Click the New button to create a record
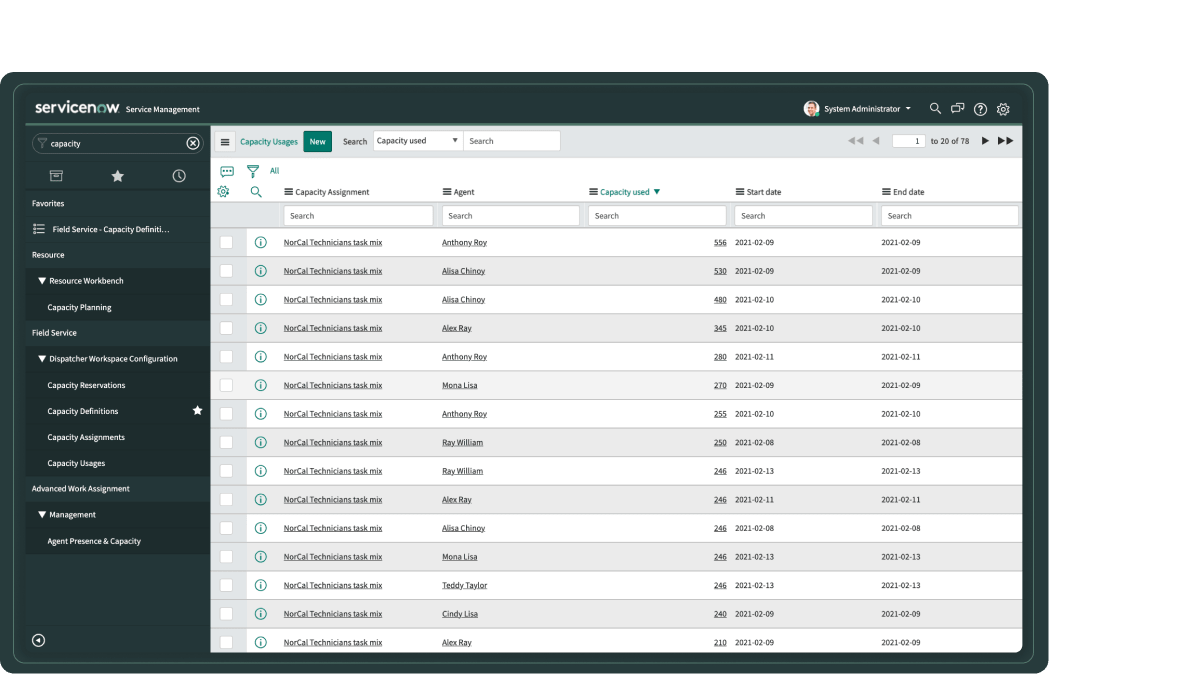1200x676 pixels. click(317, 141)
